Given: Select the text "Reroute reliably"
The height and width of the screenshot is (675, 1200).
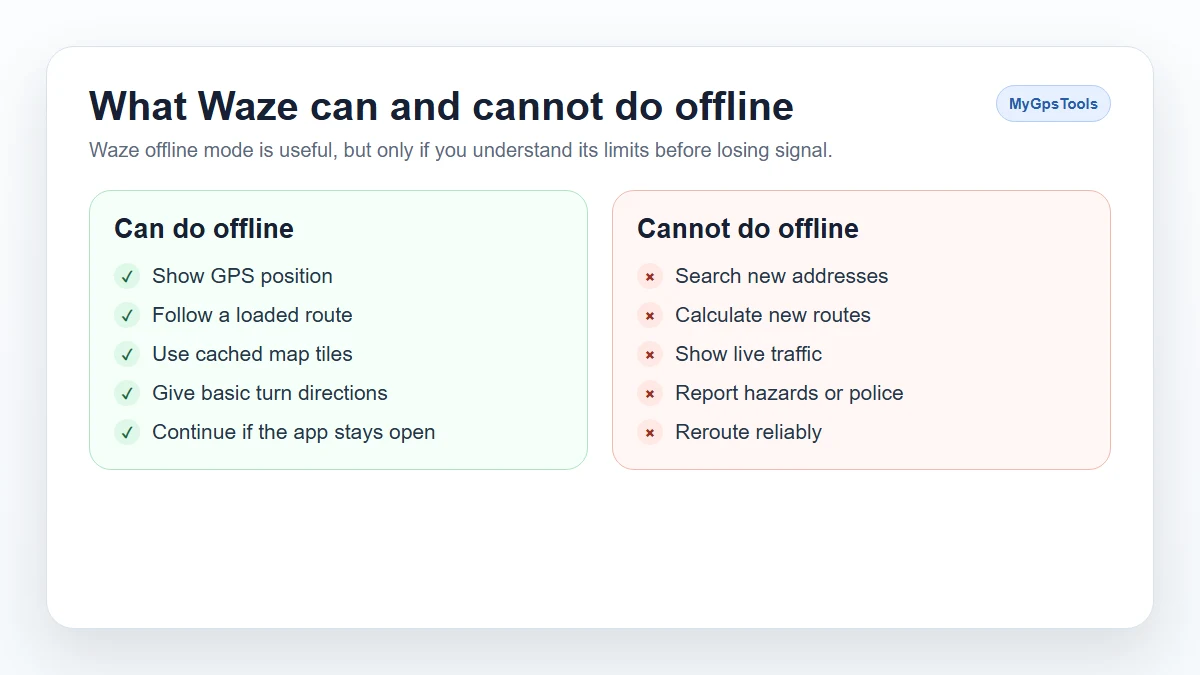Looking at the screenshot, I should pyautogui.click(x=749, y=432).
